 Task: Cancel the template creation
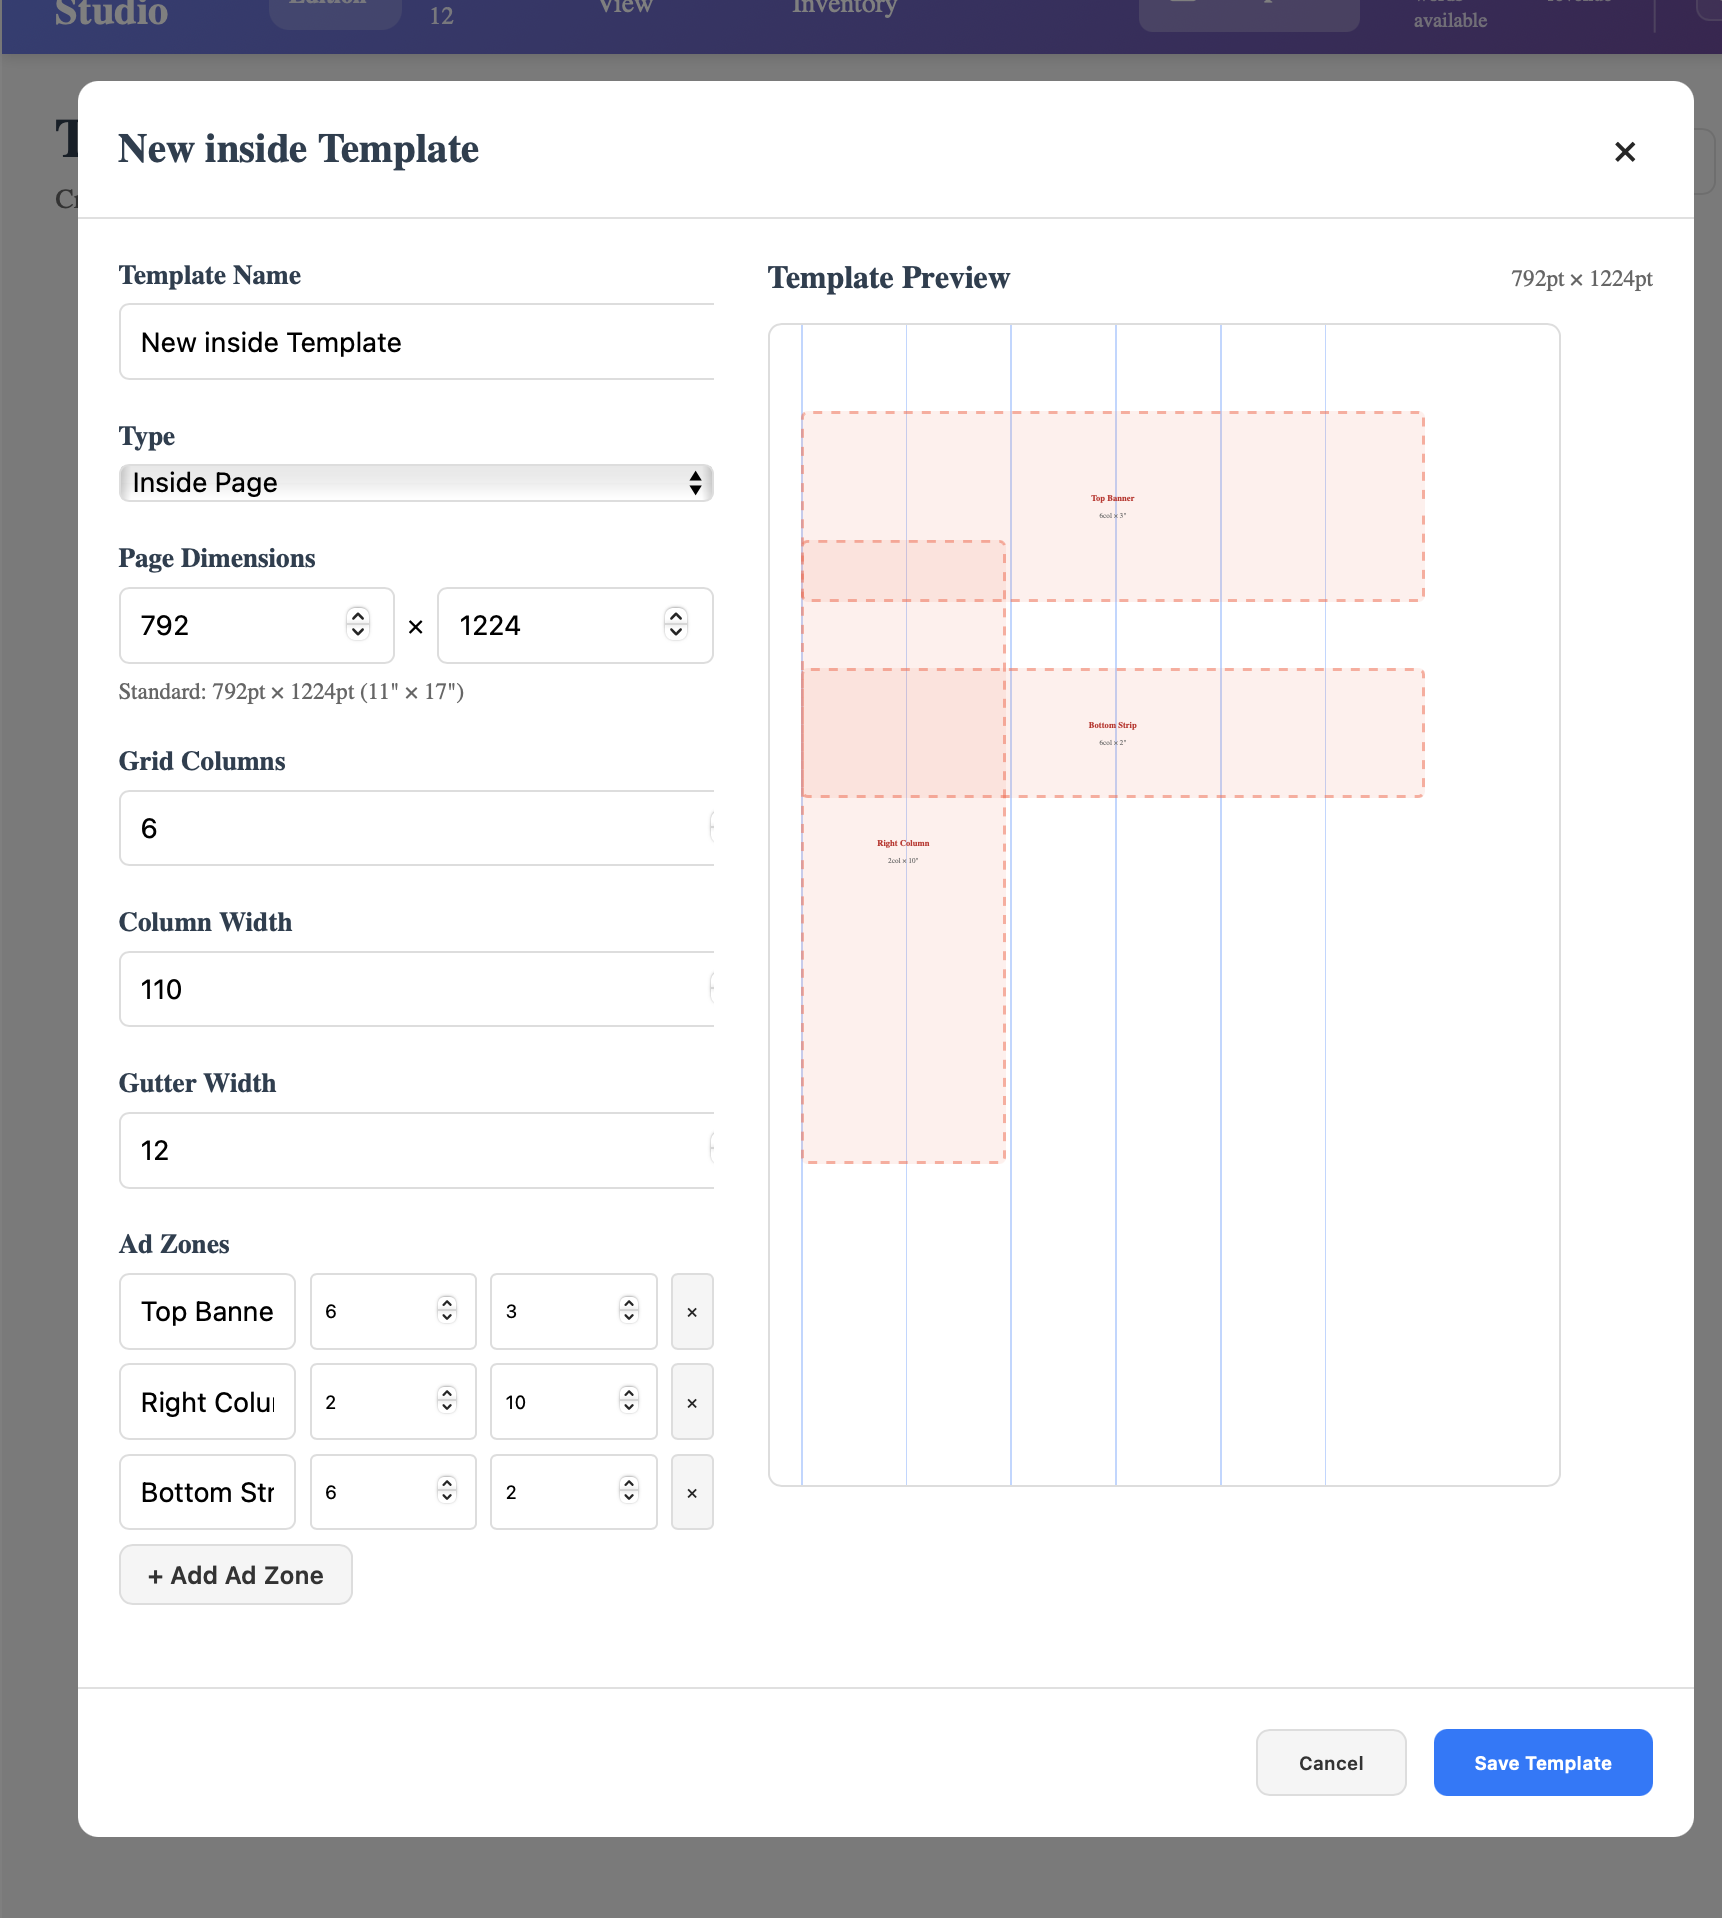[x=1330, y=1763]
